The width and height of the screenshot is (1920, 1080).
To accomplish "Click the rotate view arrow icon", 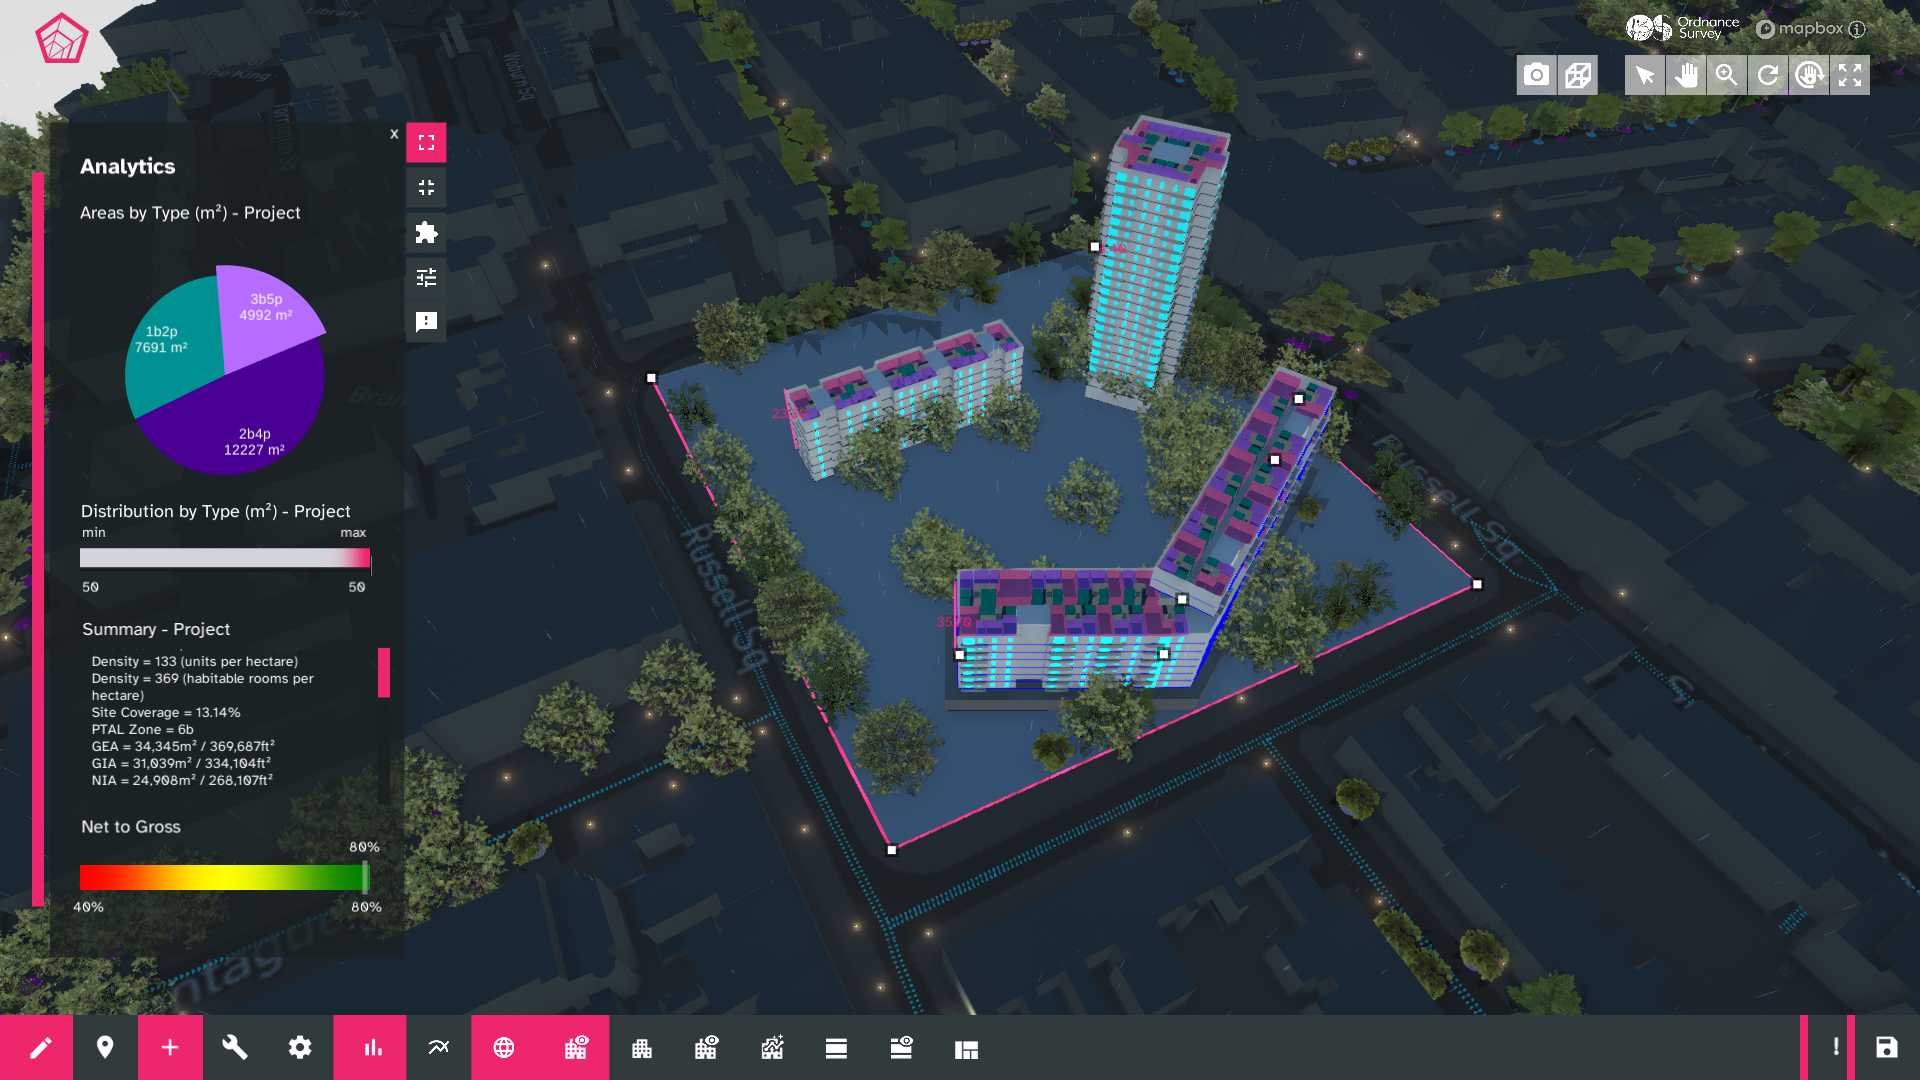I will [x=1768, y=75].
